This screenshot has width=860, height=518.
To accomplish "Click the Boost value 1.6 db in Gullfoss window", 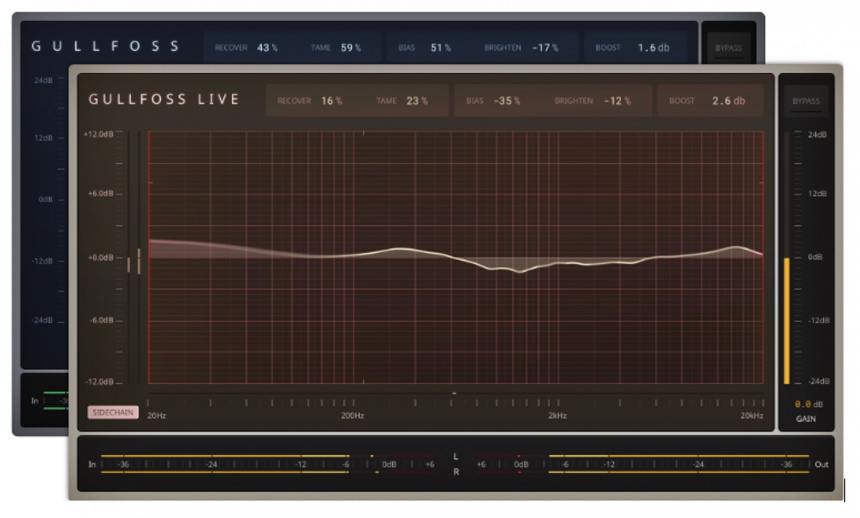I will pos(653,48).
